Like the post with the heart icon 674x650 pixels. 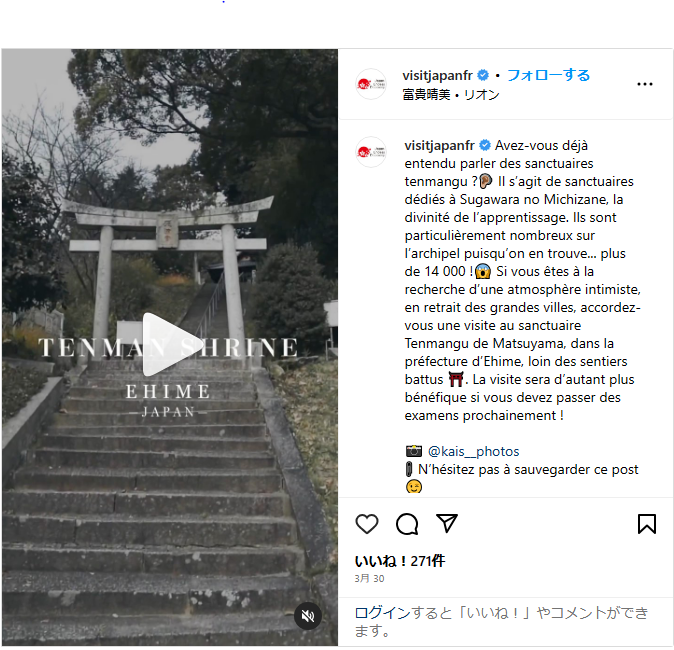click(x=367, y=524)
